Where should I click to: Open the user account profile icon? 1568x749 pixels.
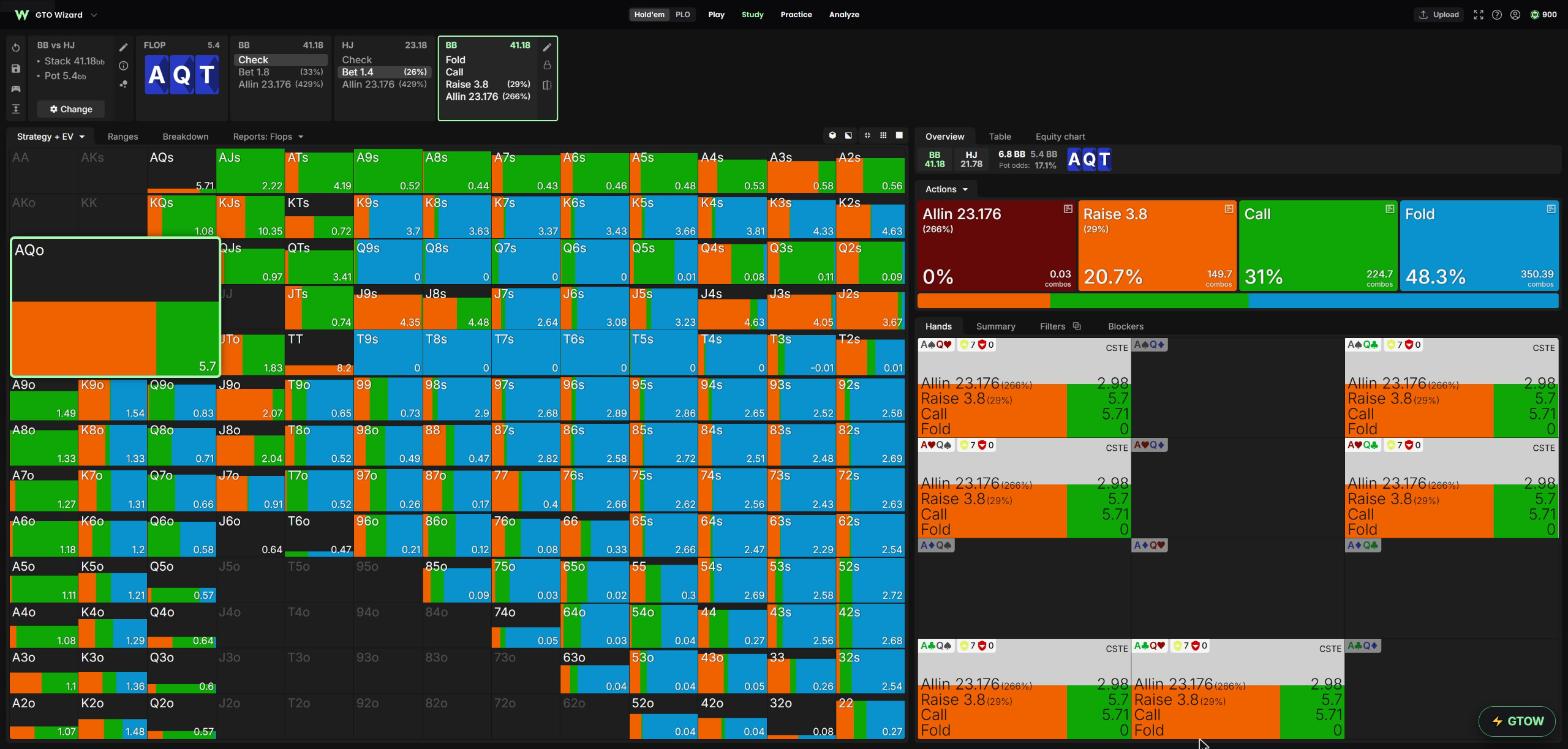pyautogui.click(x=1515, y=15)
